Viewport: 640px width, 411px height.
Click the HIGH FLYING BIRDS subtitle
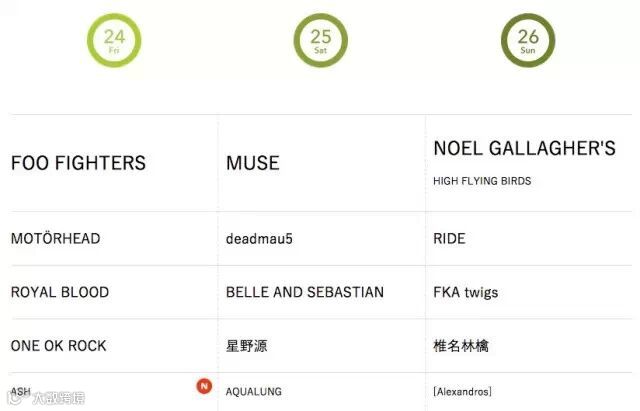click(482, 181)
